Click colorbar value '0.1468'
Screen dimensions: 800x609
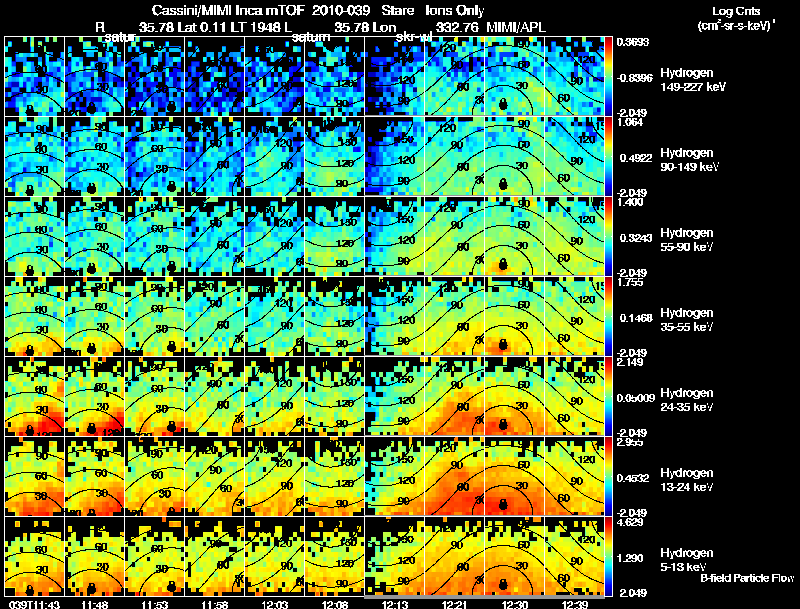click(x=634, y=318)
